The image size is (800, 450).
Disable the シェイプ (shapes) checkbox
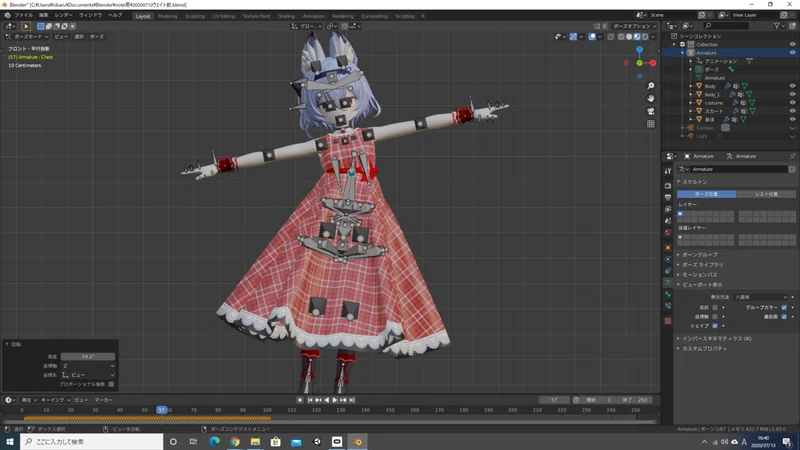click(x=715, y=326)
